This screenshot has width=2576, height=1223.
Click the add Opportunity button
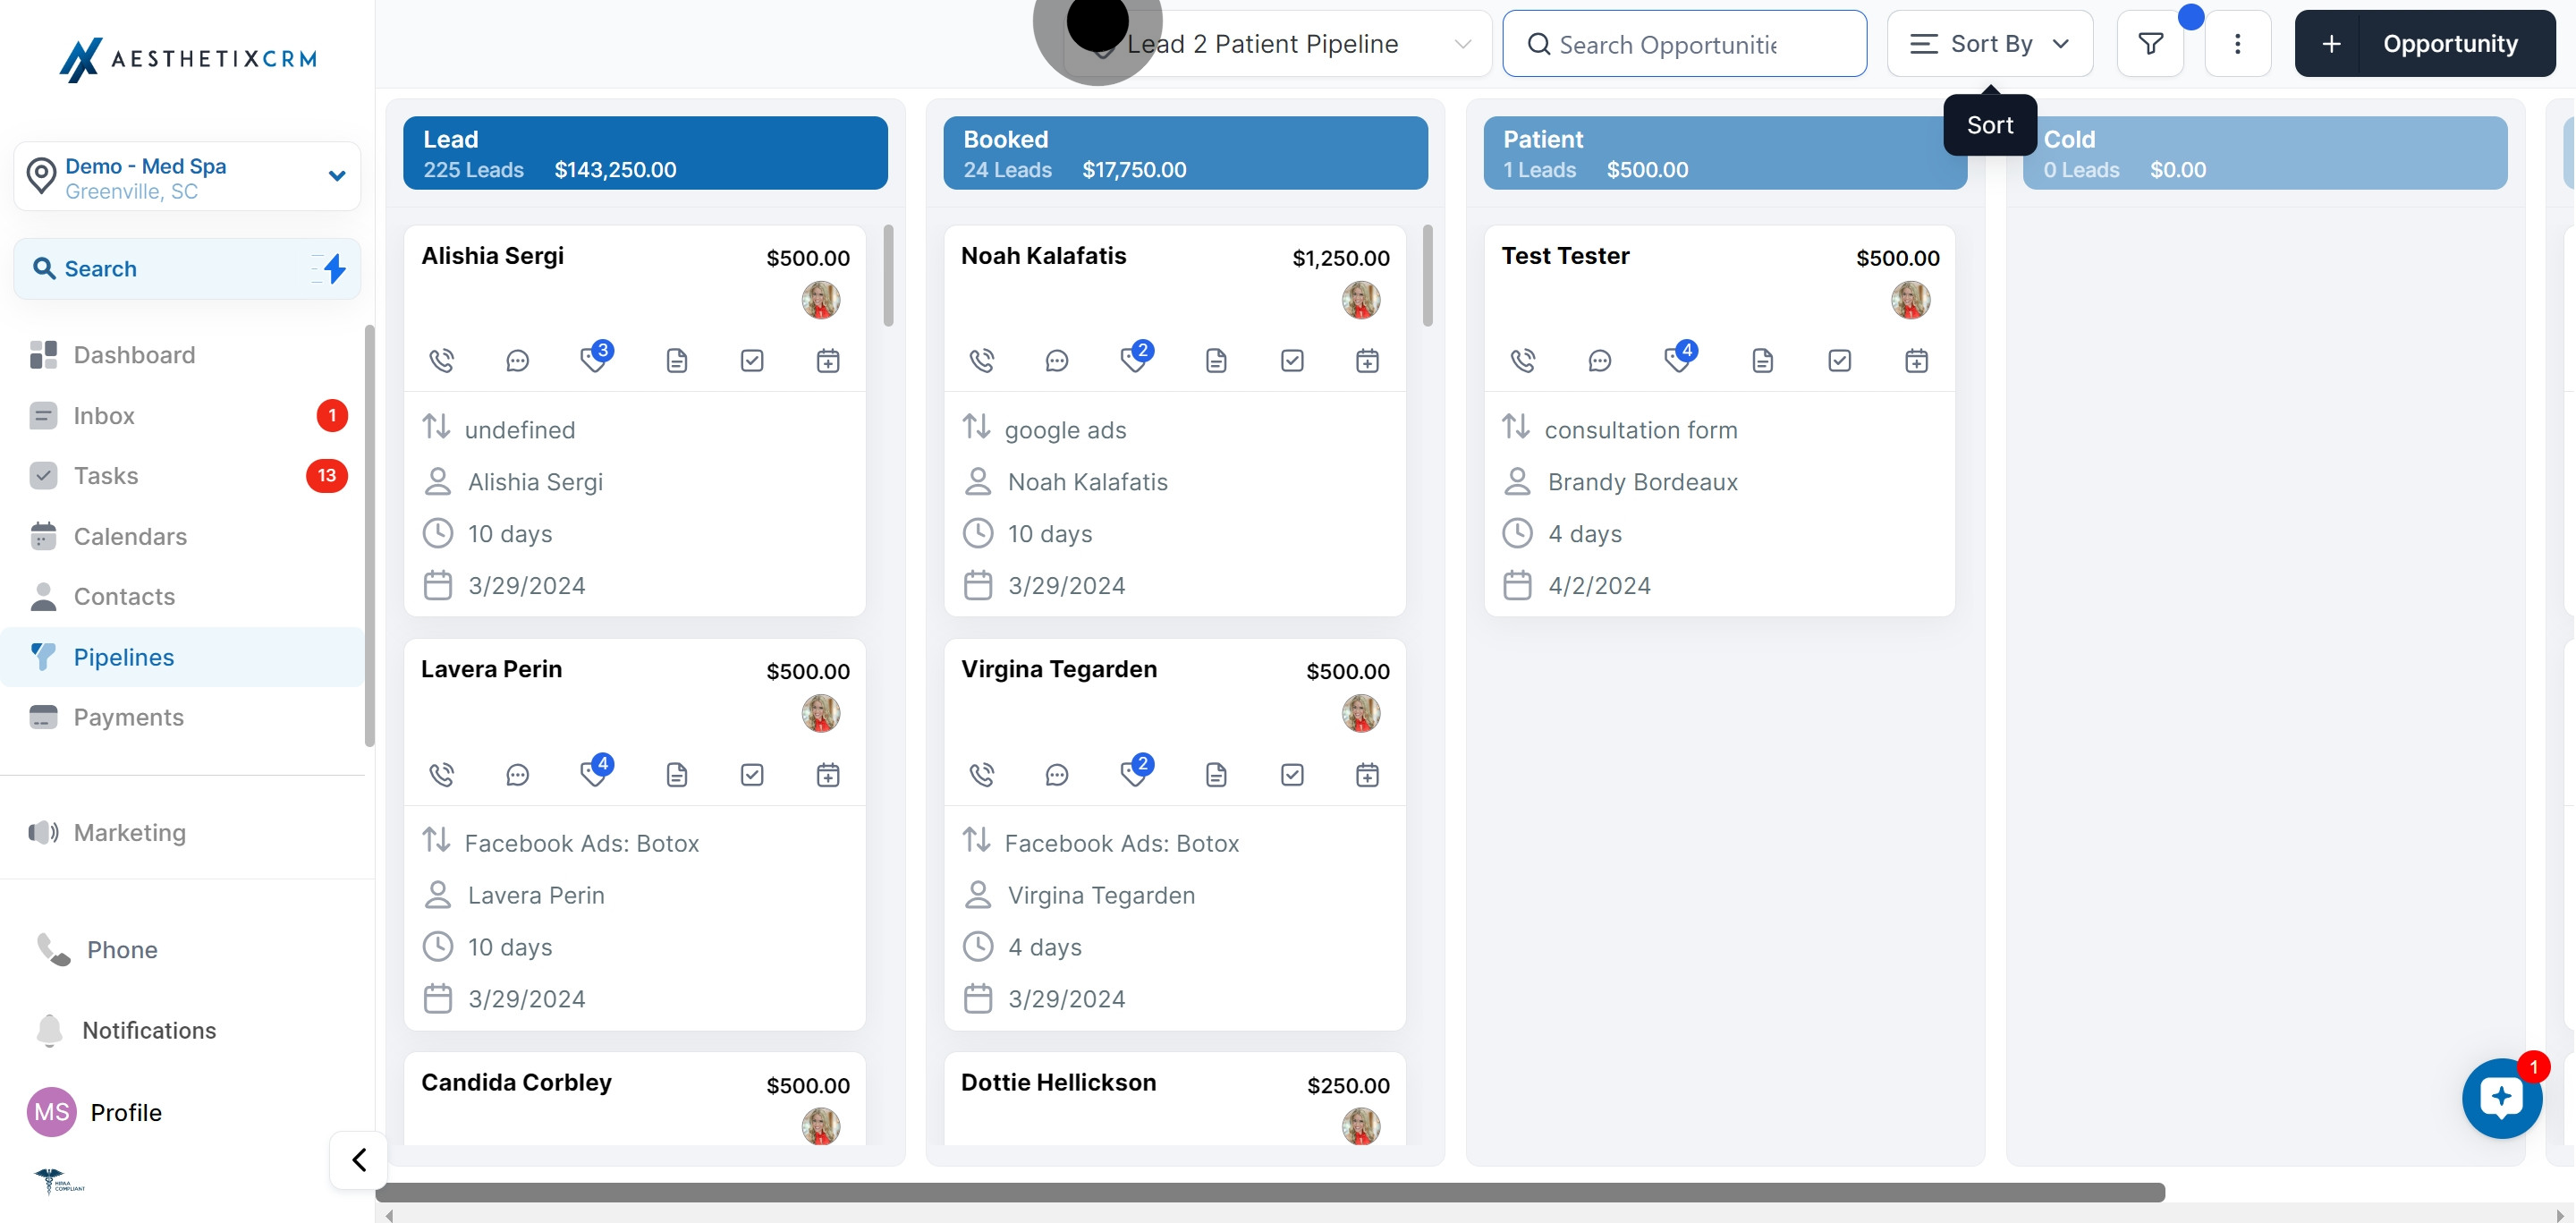[2425, 44]
